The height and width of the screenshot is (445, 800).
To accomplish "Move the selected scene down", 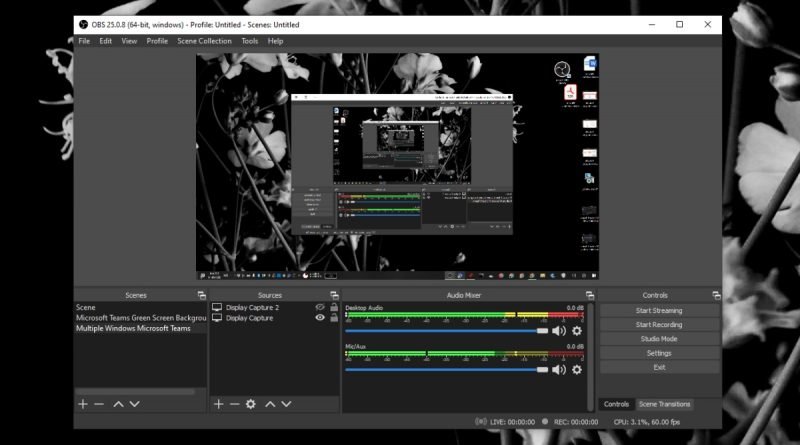I will pos(134,404).
